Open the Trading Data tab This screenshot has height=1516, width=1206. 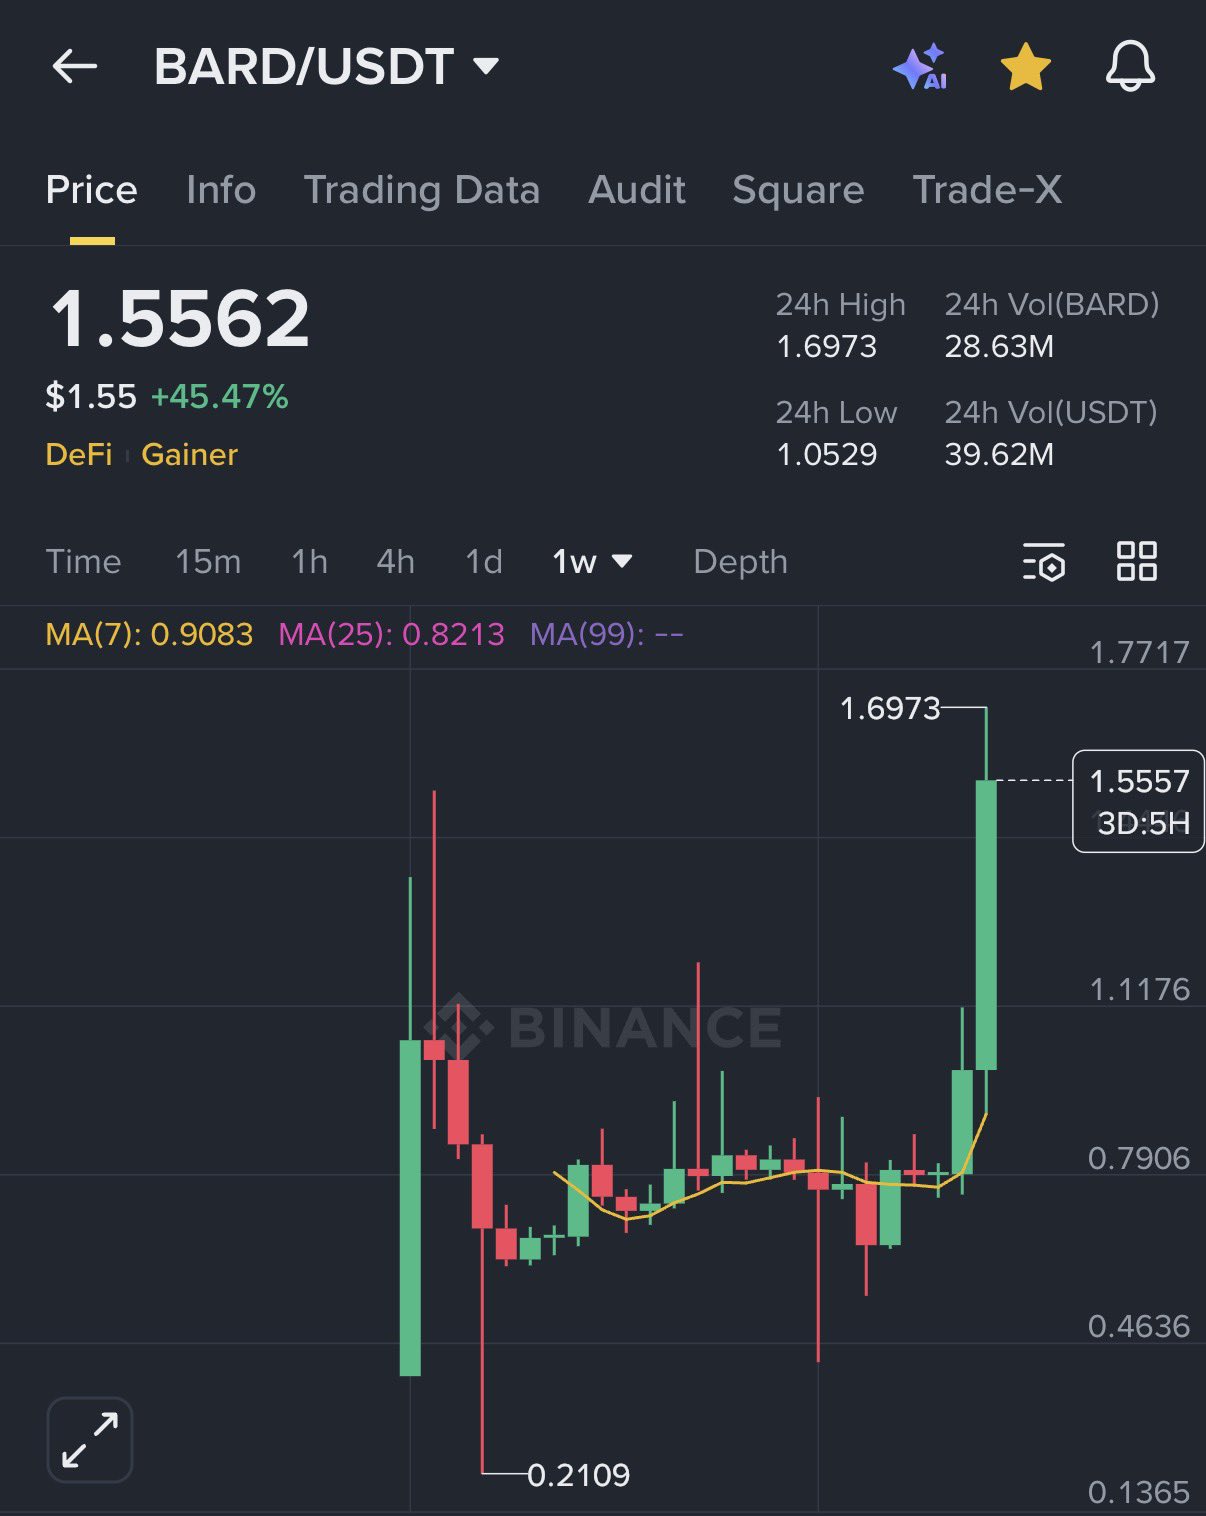coord(421,190)
